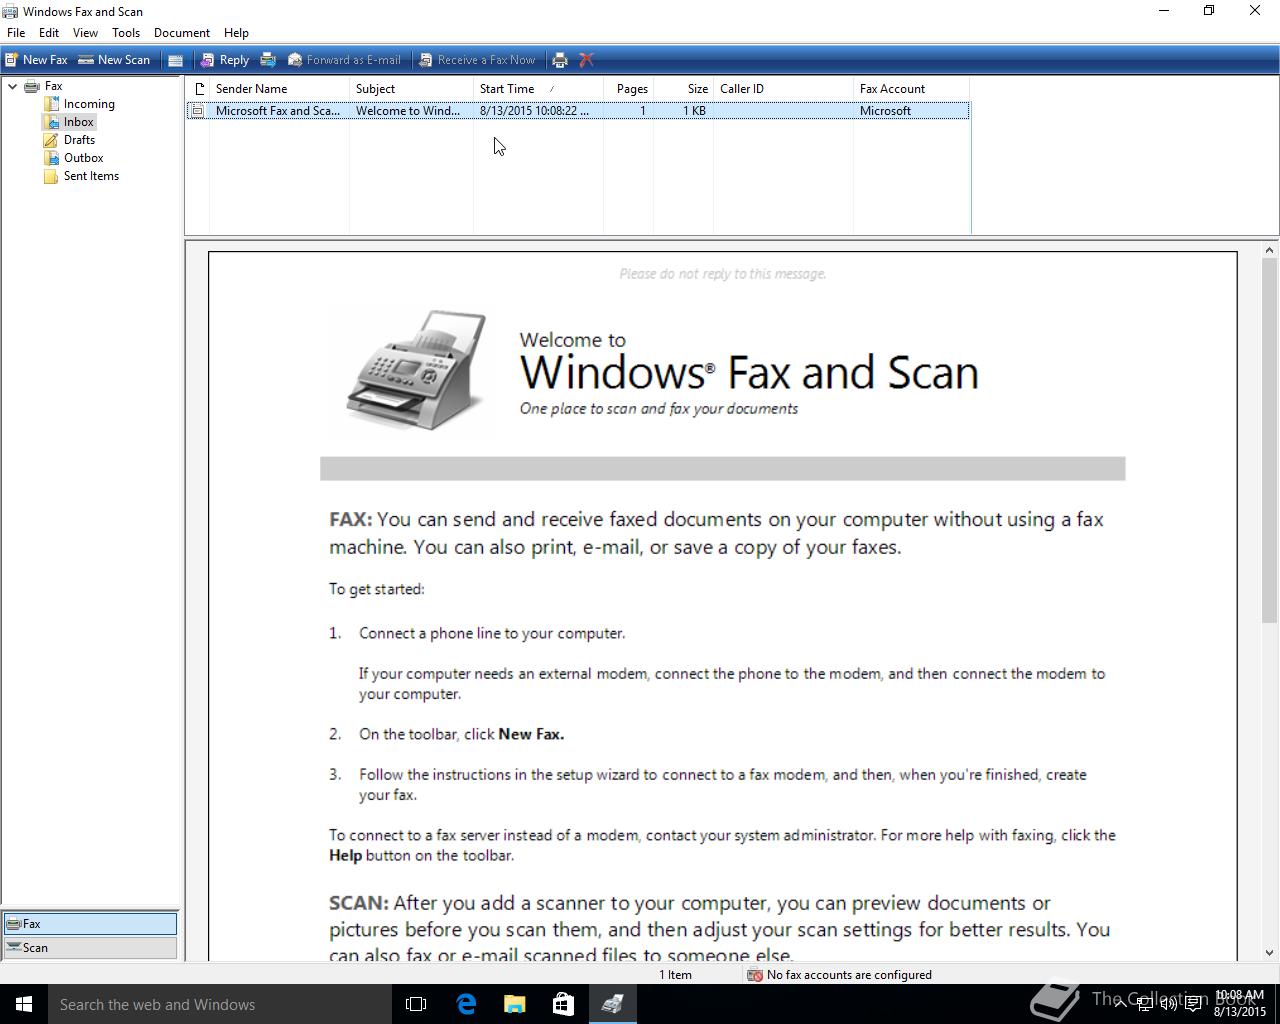1280x1024 pixels.
Task: Click the volume icon in system tray
Action: 1168,1004
